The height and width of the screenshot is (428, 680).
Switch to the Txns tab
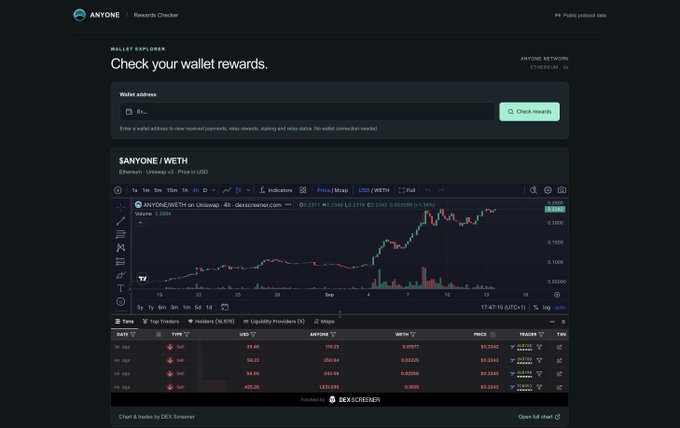click(x=124, y=321)
